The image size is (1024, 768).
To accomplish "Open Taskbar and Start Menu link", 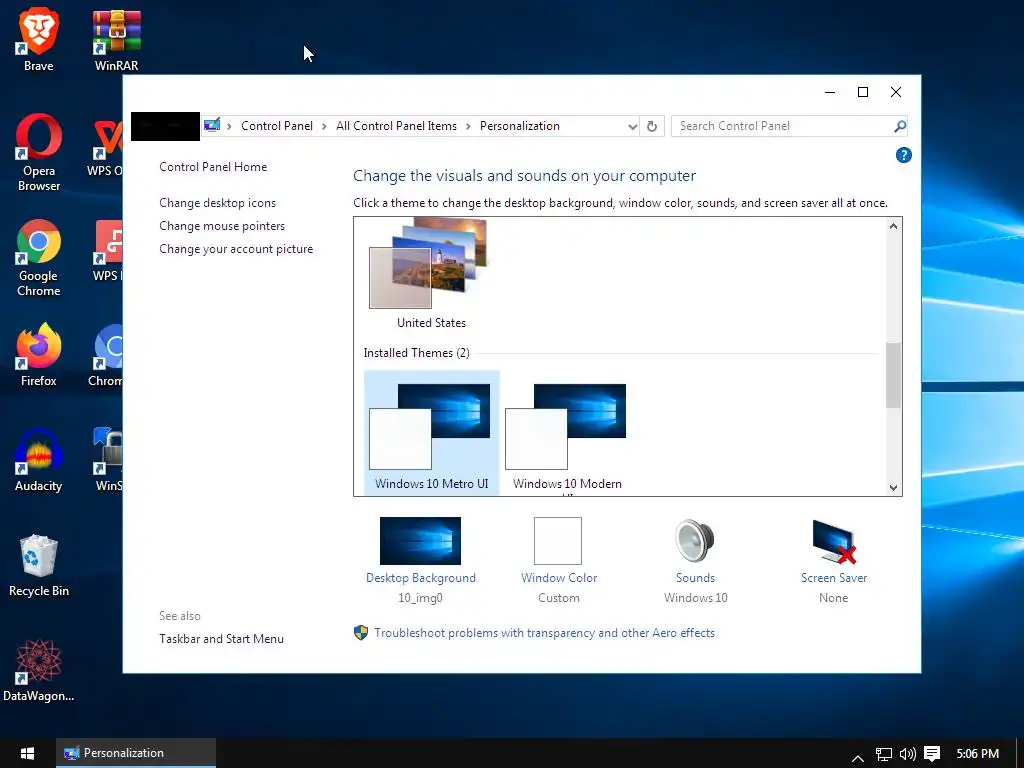I will pos(221,639).
